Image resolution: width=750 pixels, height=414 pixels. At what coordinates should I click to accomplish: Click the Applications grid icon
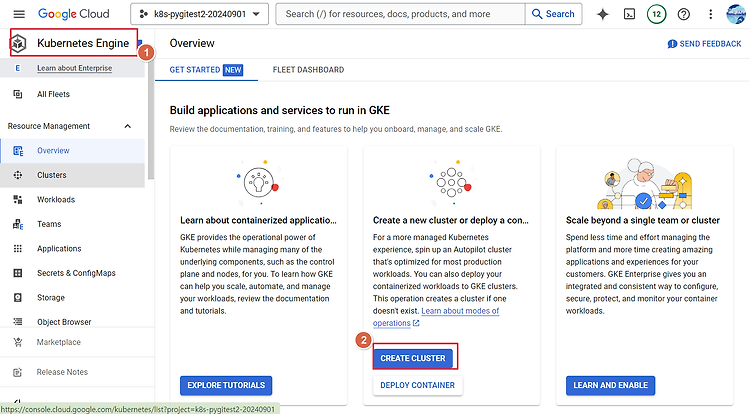click(18, 249)
